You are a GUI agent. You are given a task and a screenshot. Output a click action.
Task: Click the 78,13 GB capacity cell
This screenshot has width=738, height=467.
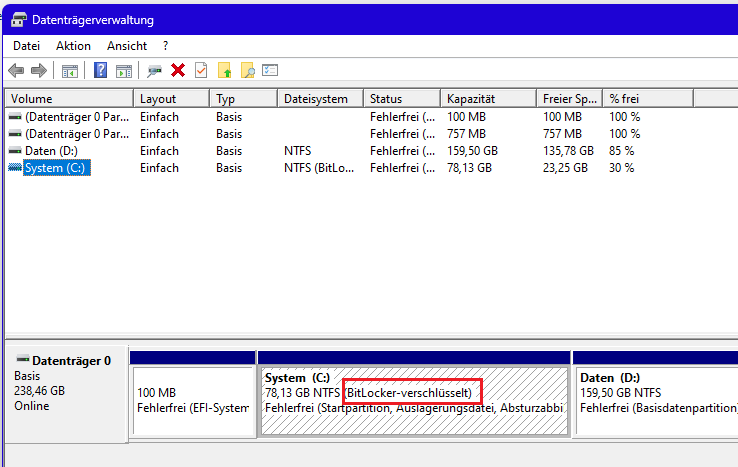469,168
